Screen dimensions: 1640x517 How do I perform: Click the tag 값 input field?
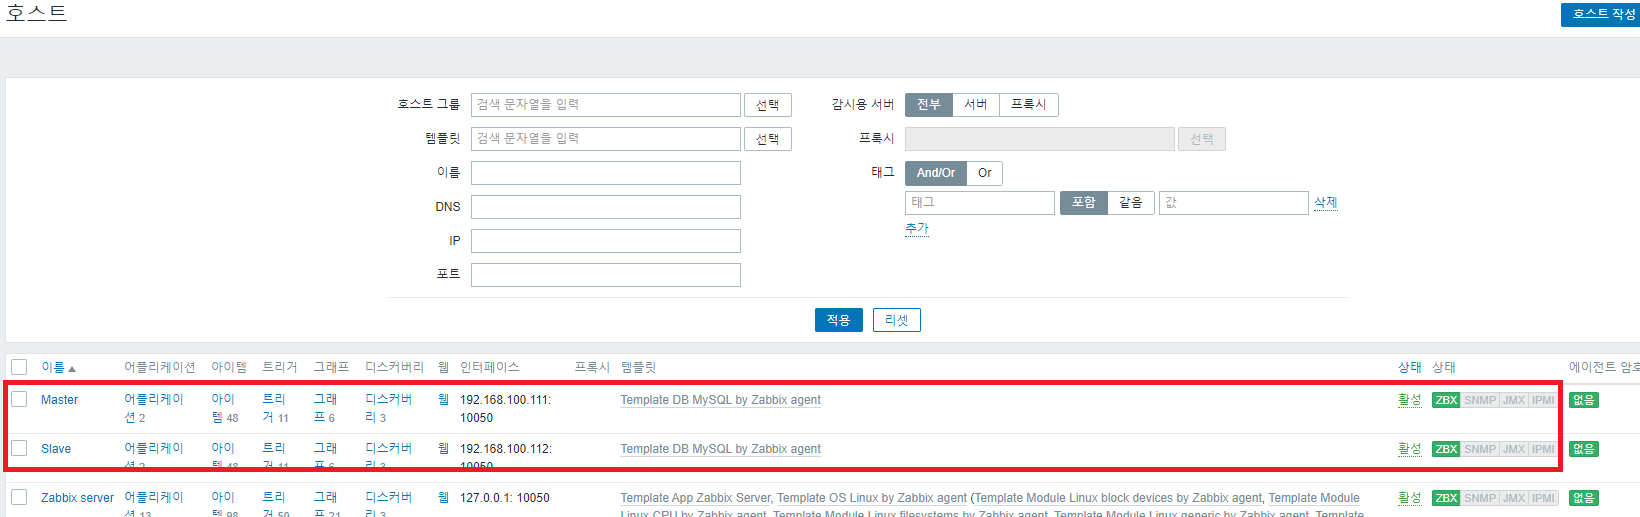click(x=1234, y=203)
